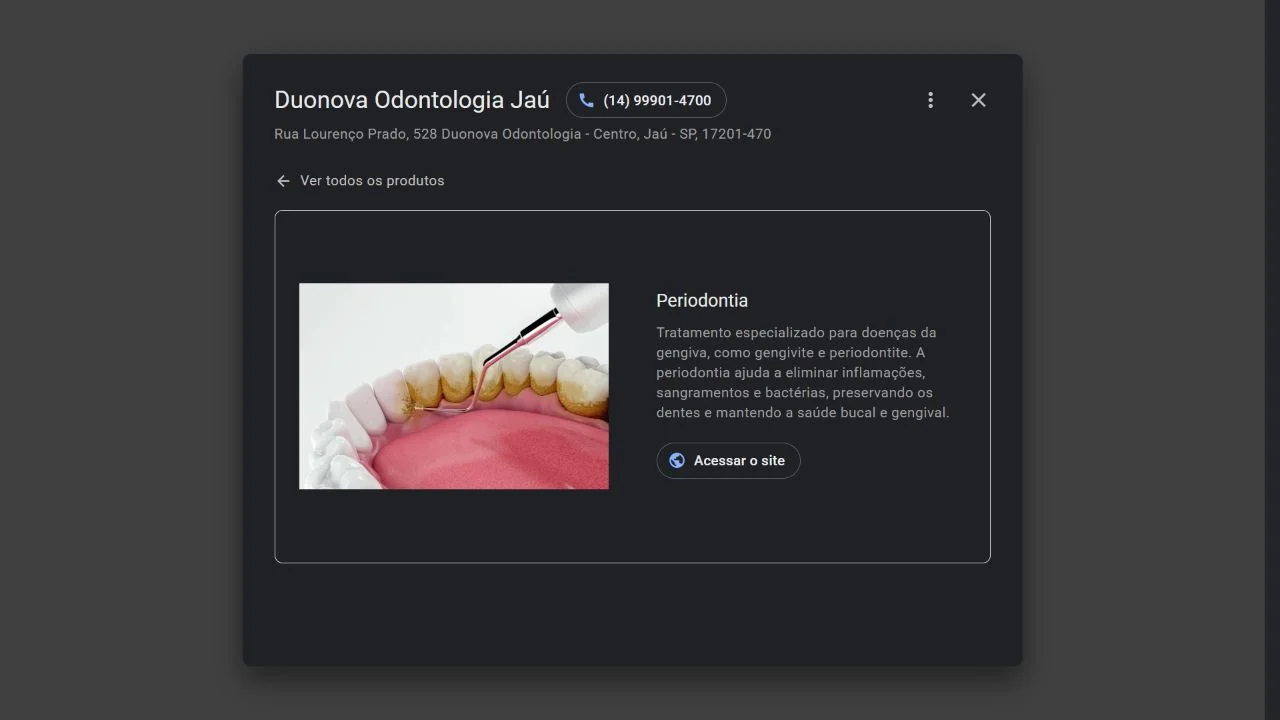Go back via Ver todos os produtos link
The width and height of the screenshot is (1280, 720).
tap(372, 181)
